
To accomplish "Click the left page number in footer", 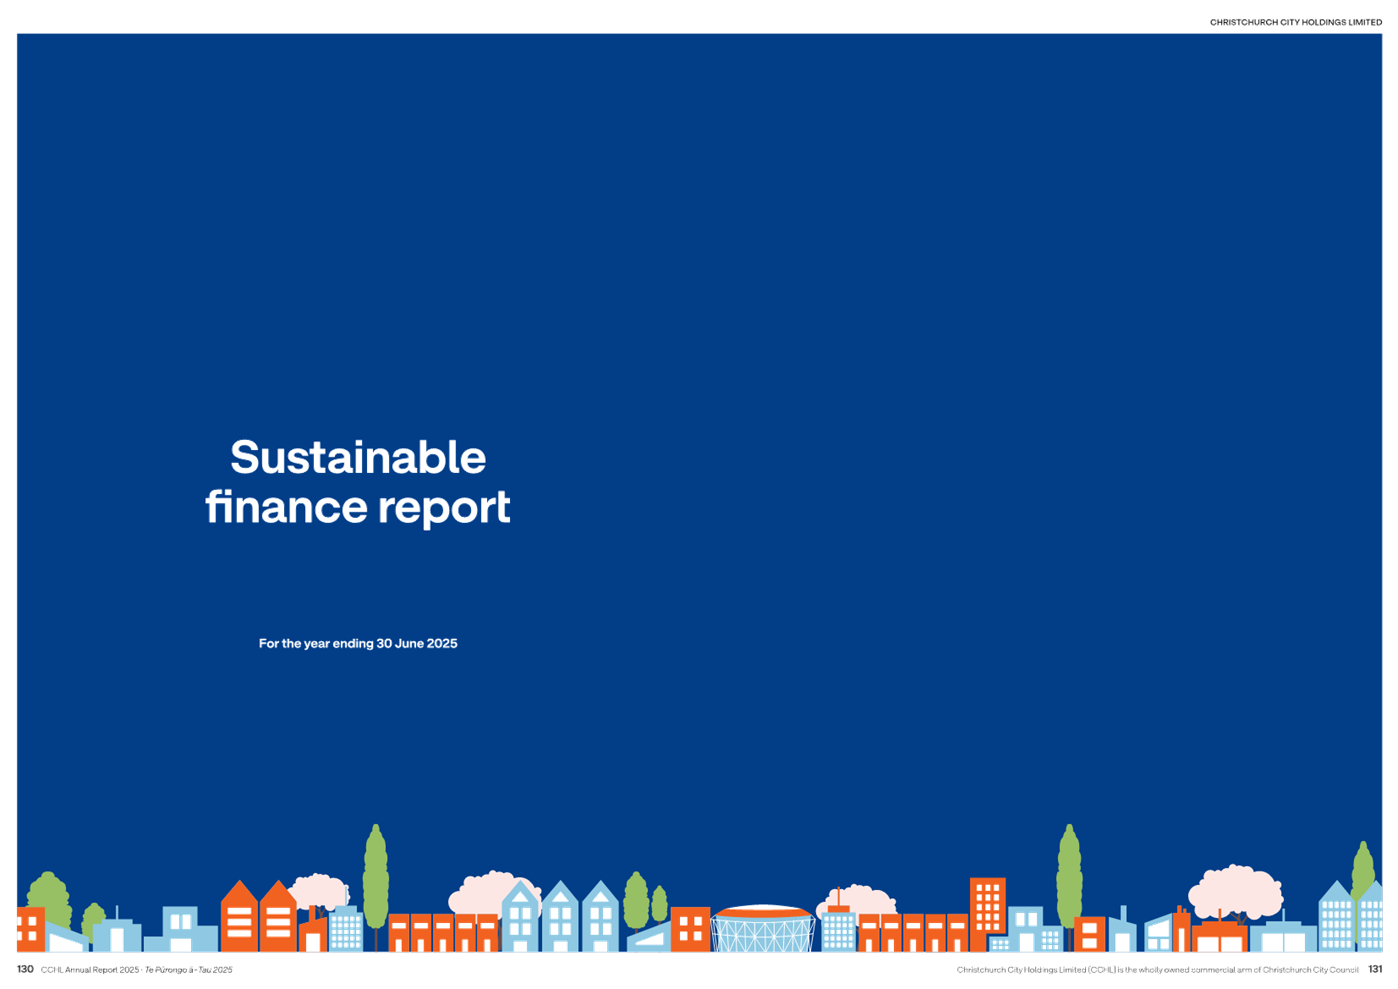I will click(x=25, y=969).
